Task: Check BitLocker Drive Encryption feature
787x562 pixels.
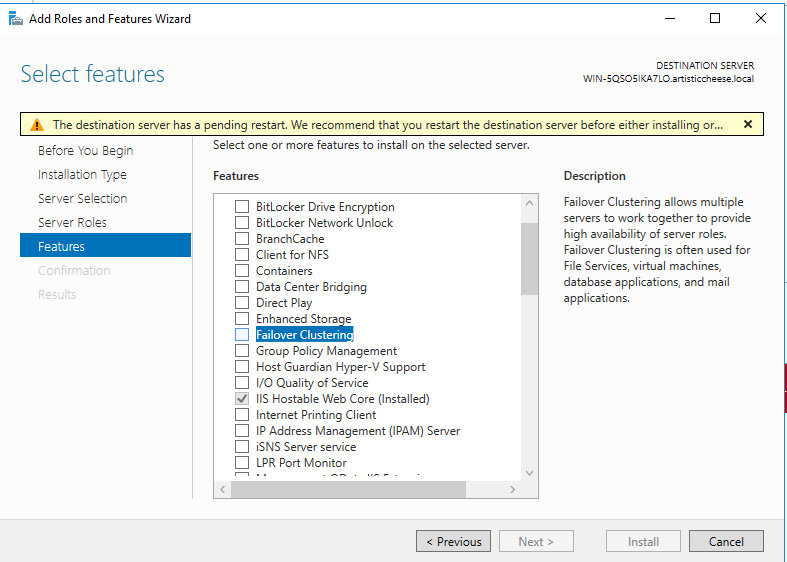Action: tap(242, 207)
